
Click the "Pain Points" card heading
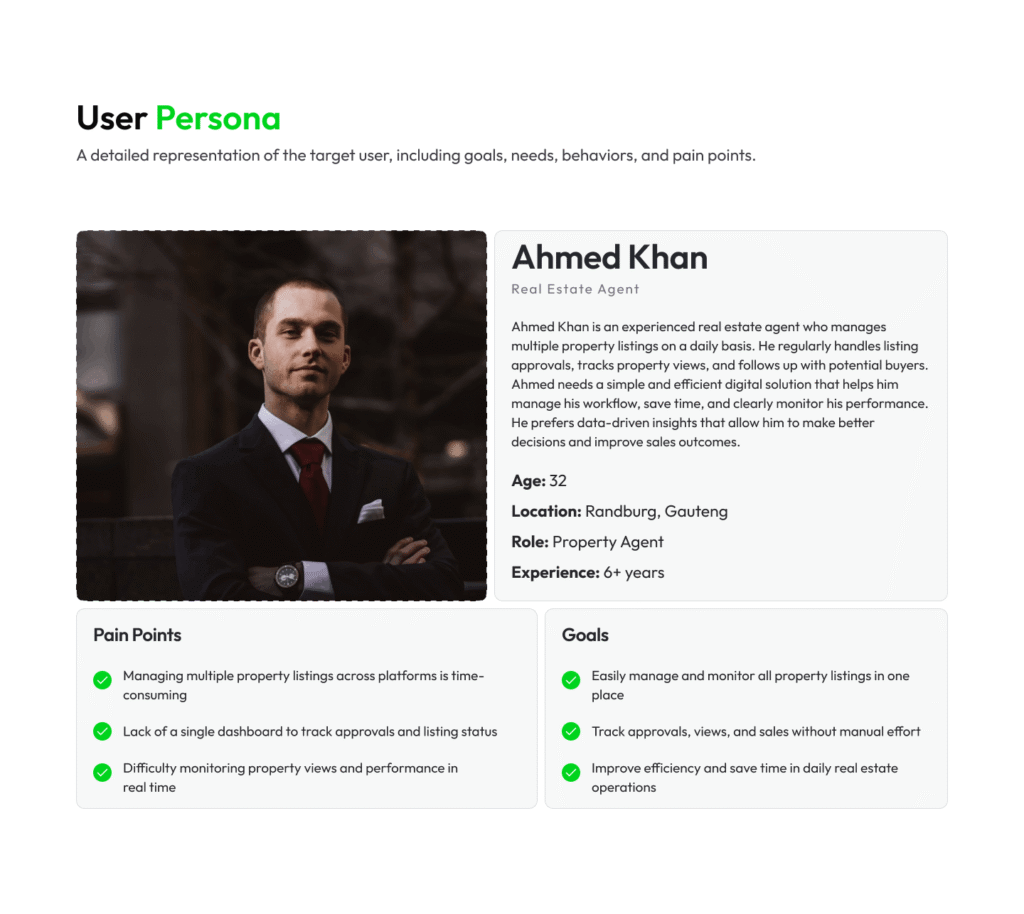pyautogui.click(x=137, y=635)
